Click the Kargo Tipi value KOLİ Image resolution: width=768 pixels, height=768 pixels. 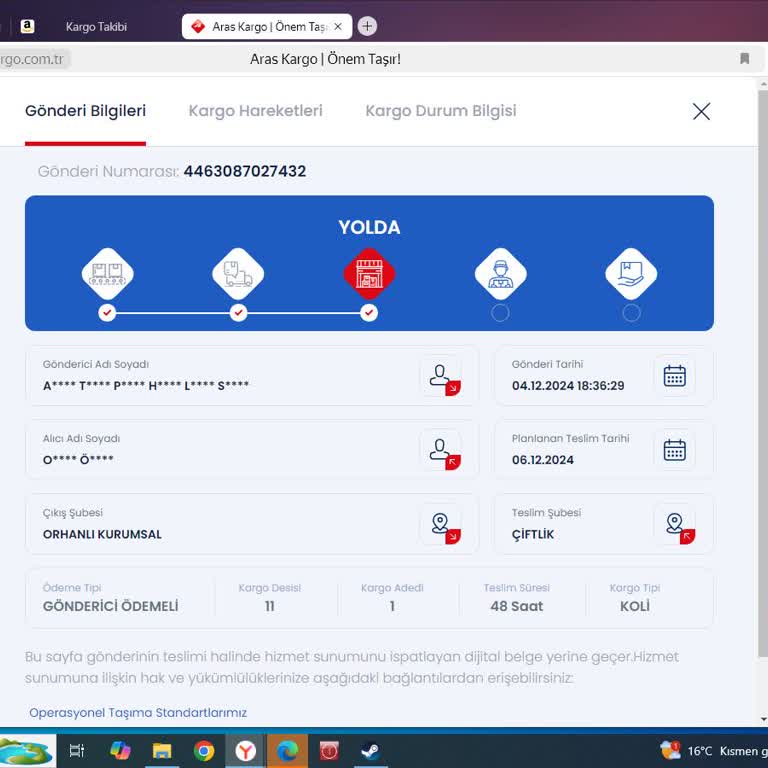point(635,606)
